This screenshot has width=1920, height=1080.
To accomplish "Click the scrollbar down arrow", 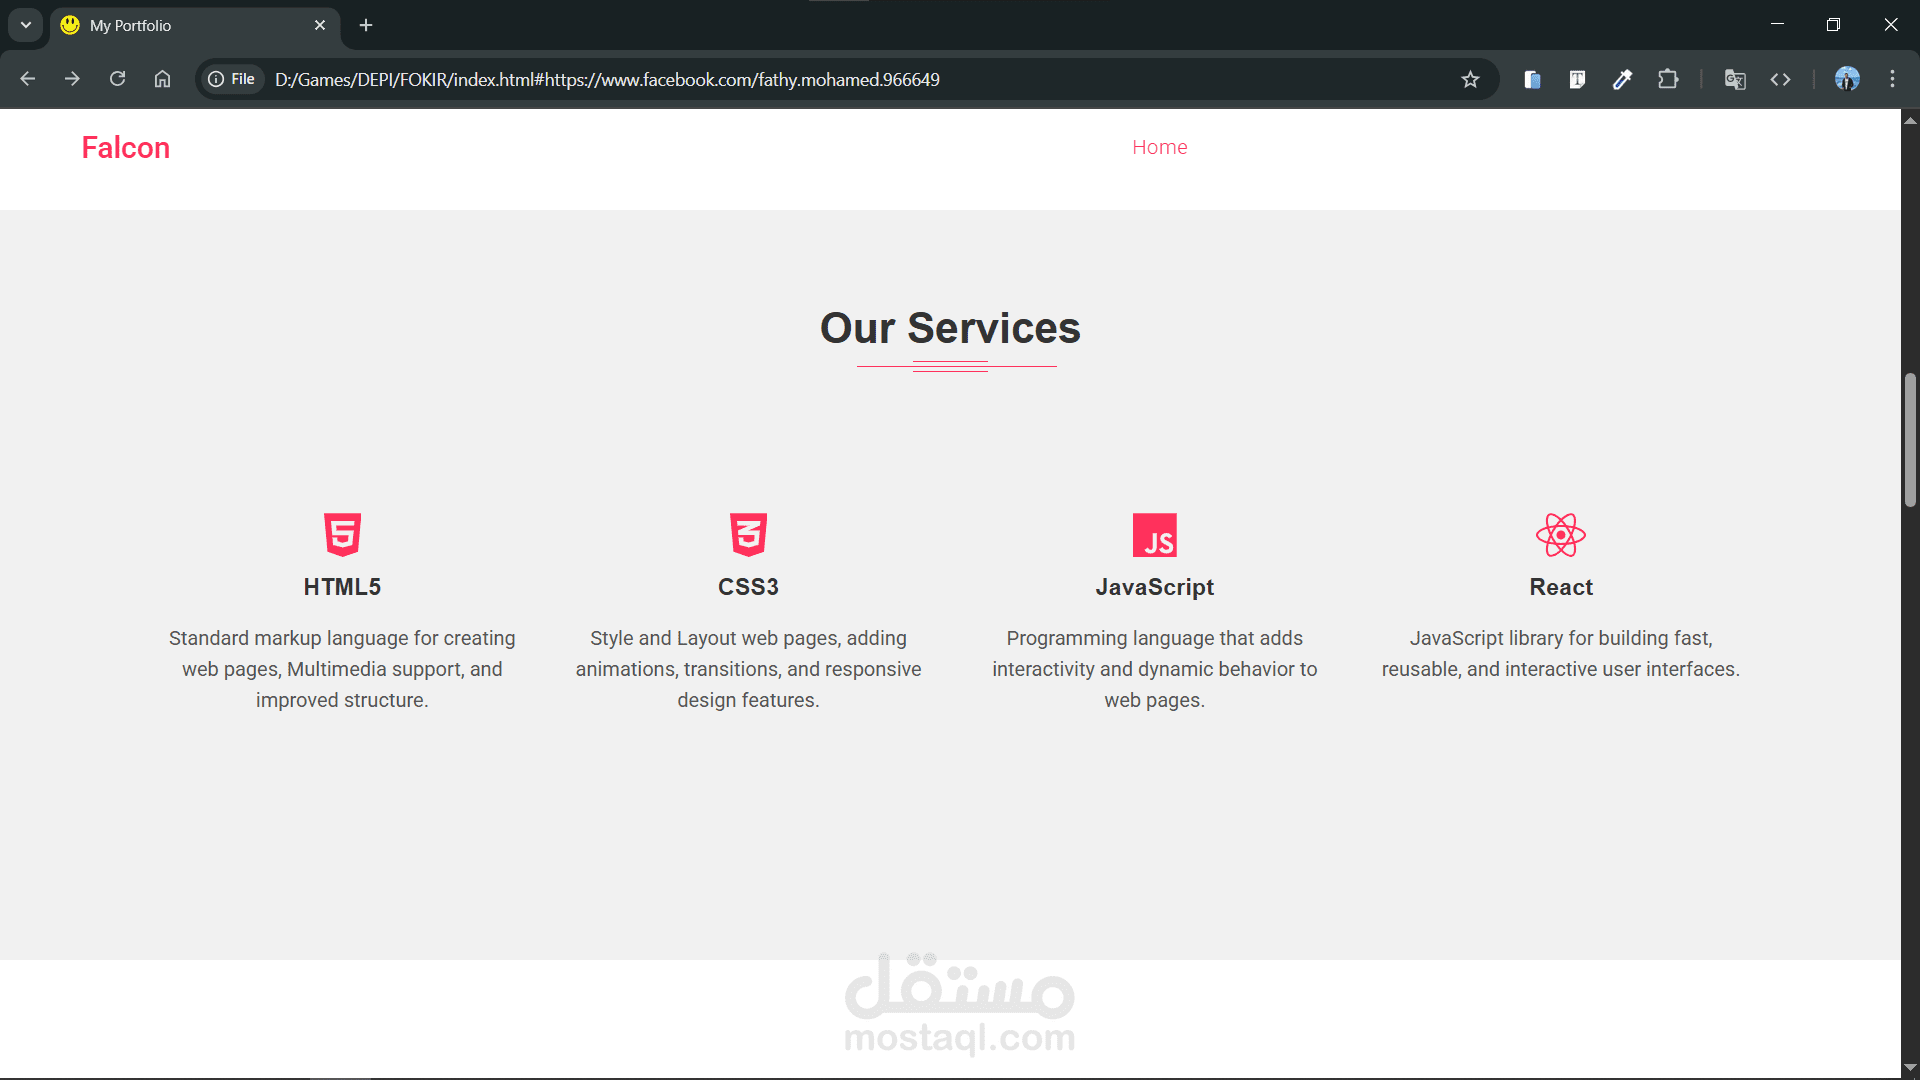I will click(x=1910, y=1067).
